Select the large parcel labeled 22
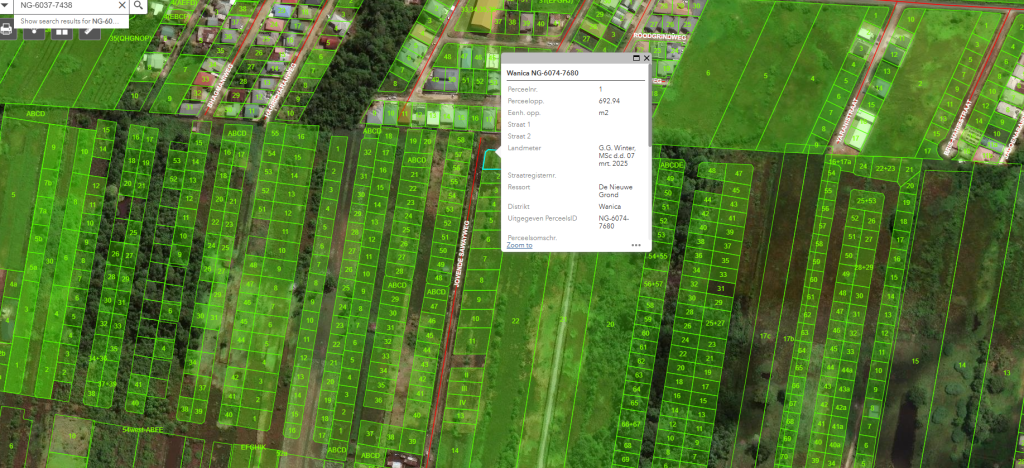 coord(516,320)
